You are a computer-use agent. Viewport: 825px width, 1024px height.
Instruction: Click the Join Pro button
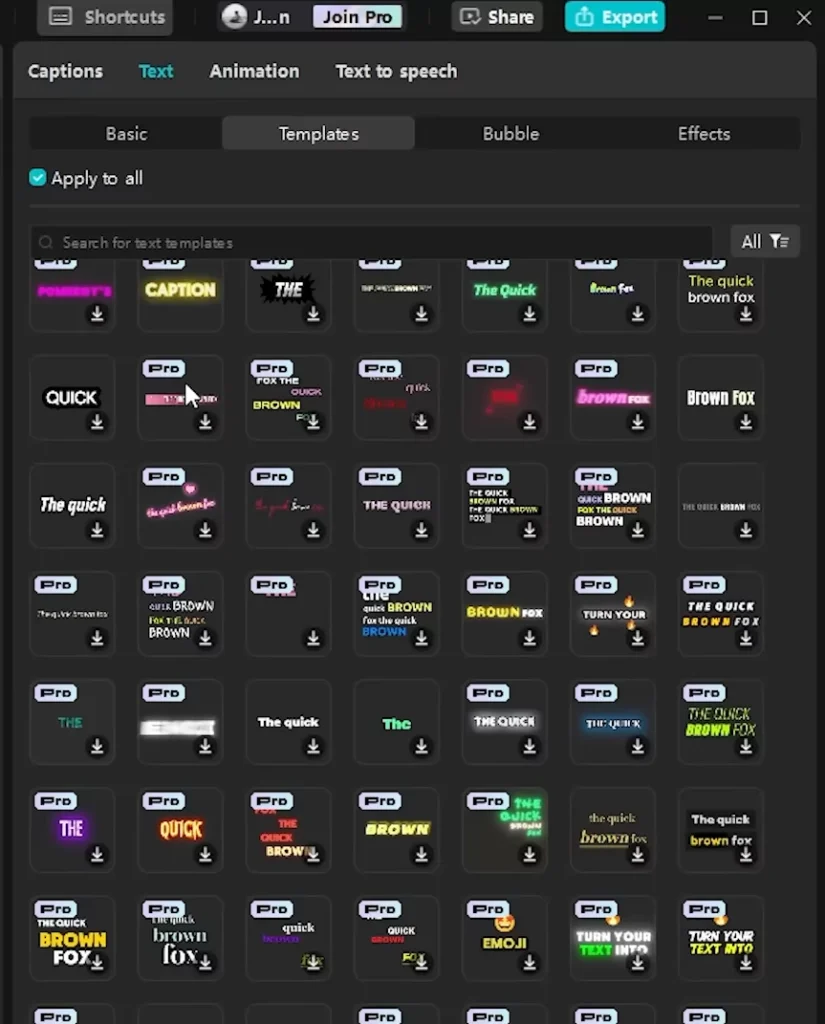[x=357, y=16]
